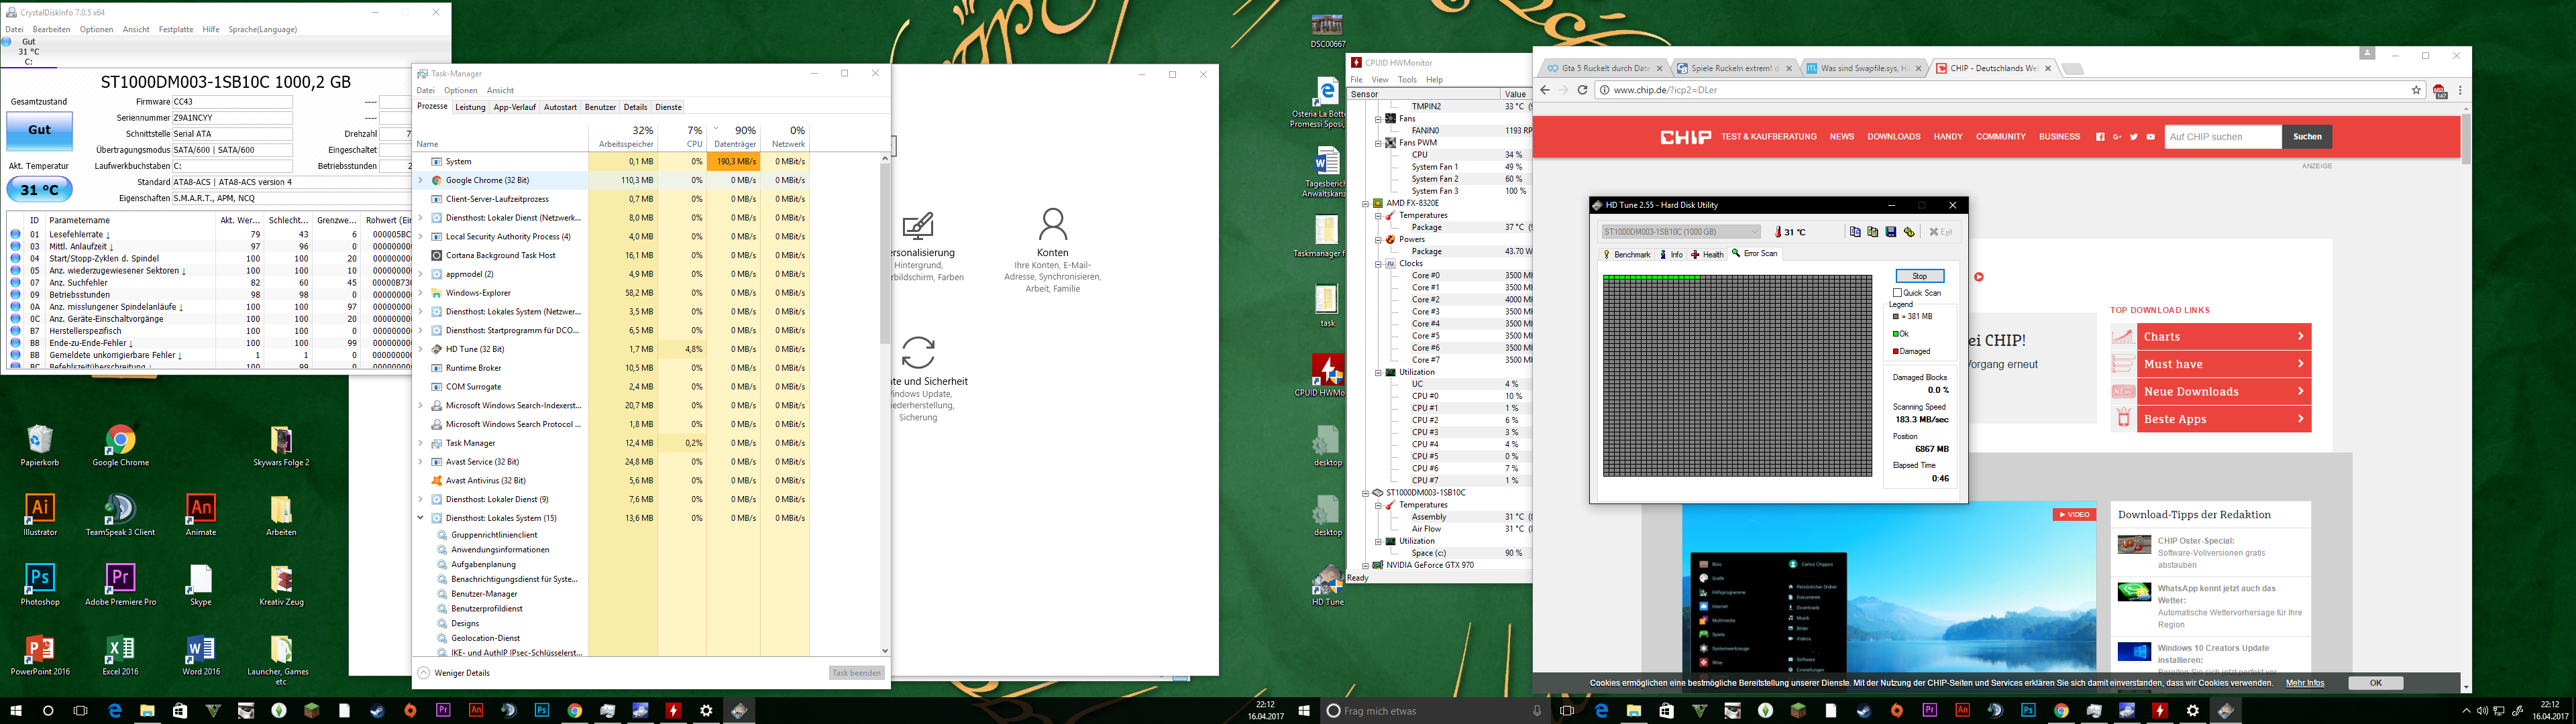
Task: Open HD Tune options icon
Action: [x=1909, y=232]
